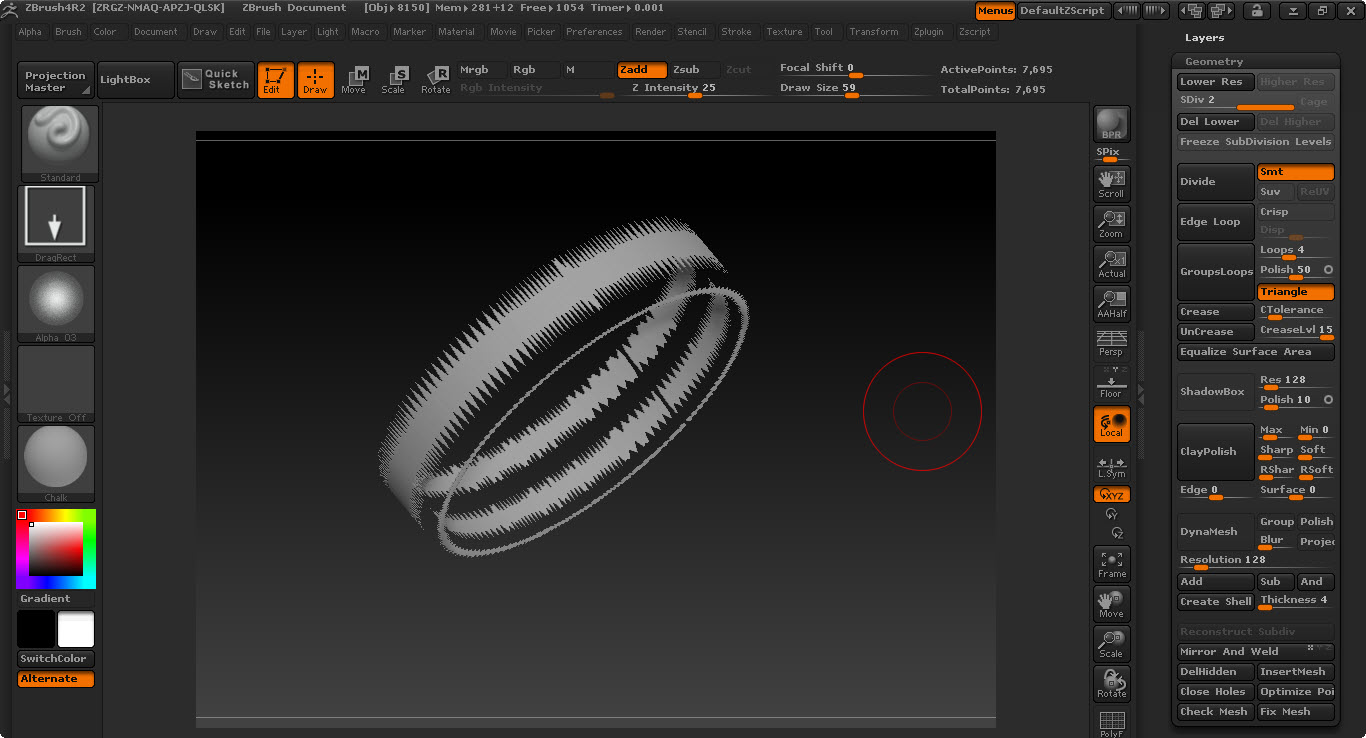This screenshot has width=1366, height=738.
Task: Open the Preferences menu
Action: 594,32
